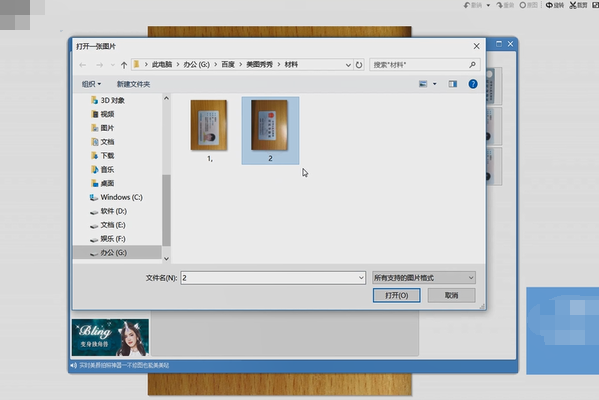Expand the address path history dropdown

tap(348, 65)
